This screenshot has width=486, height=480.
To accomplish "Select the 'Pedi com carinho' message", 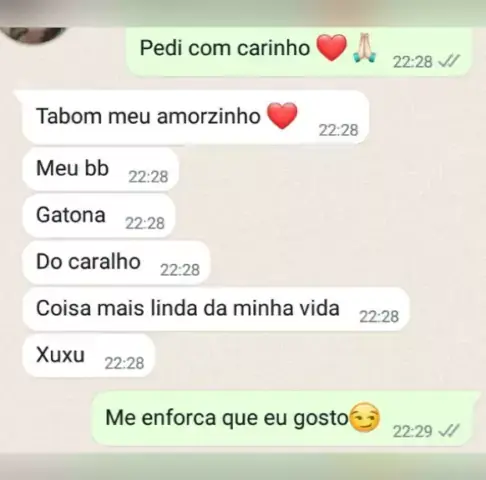I will pos(299,51).
